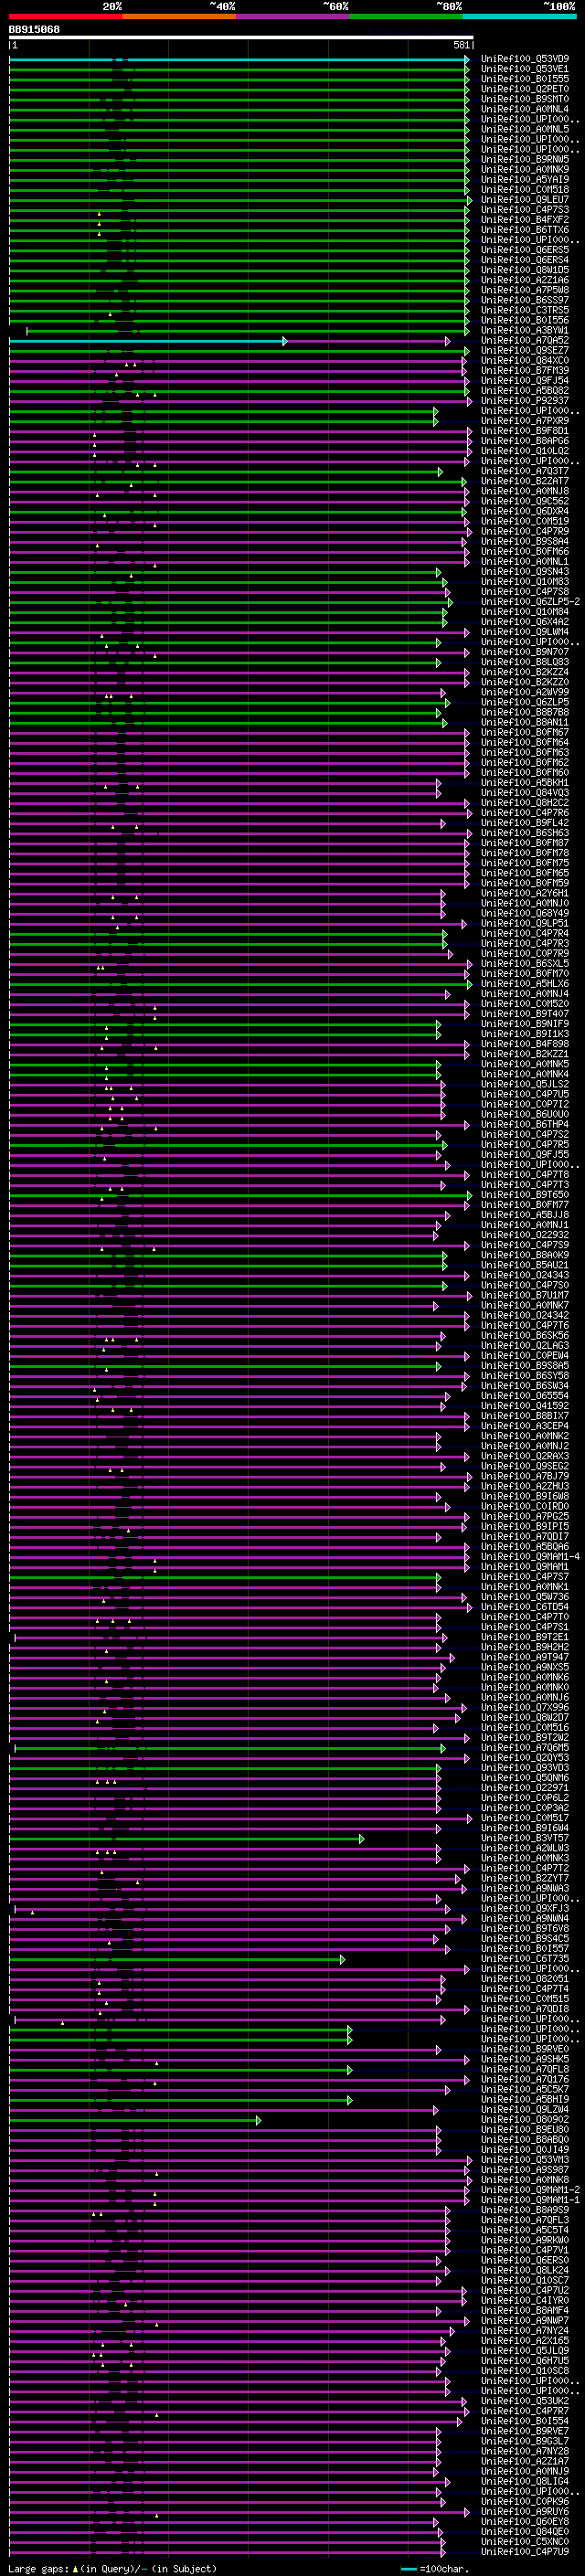Select the UniRef100_Q6ZLP5-2 isoform label
This screenshot has width=585, height=2576.
coord(530,602)
